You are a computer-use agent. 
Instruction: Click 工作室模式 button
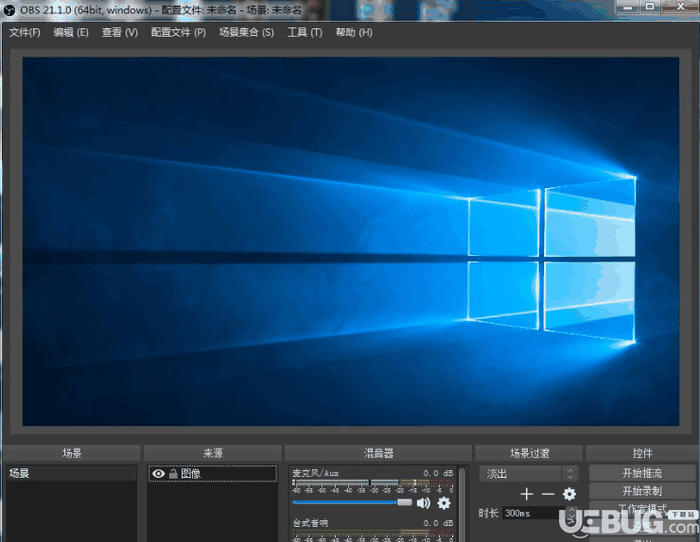[642, 509]
